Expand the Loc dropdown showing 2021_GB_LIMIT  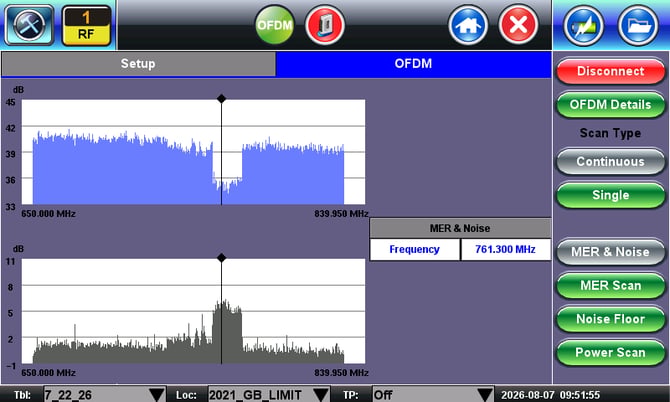[269, 395]
